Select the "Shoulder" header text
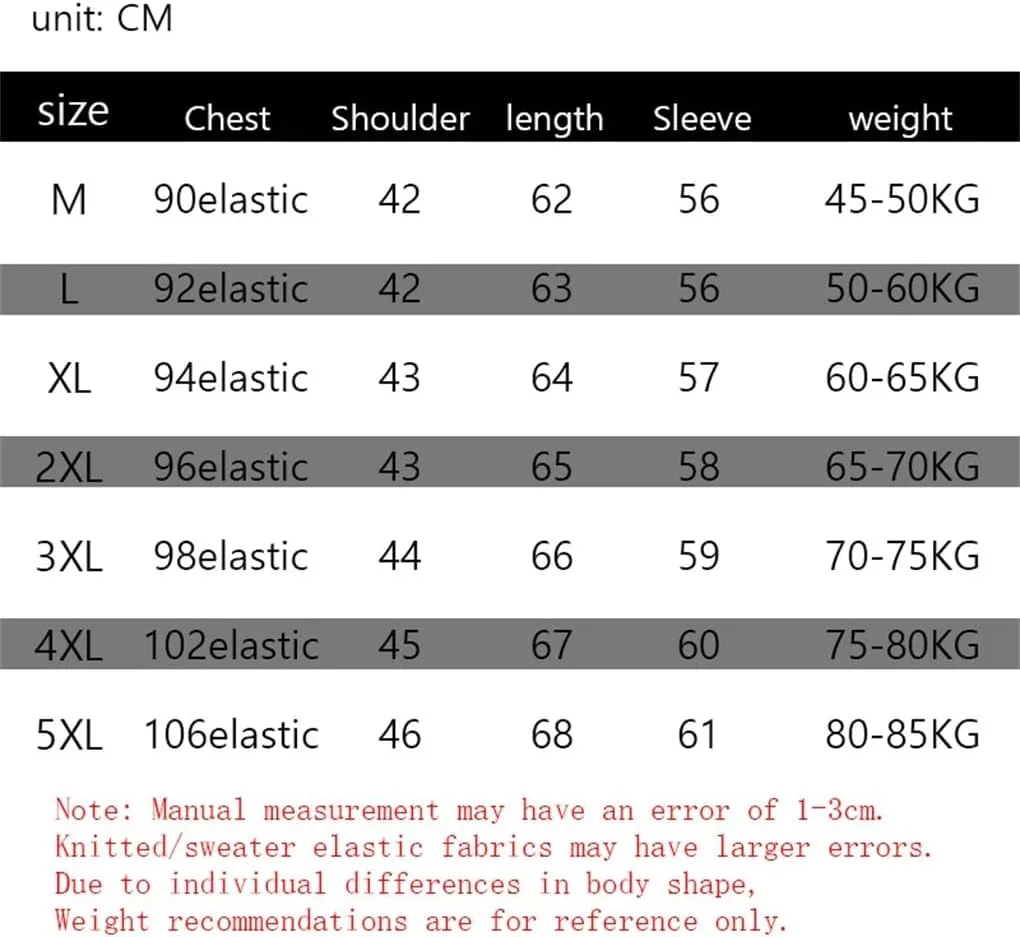 coord(400,118)
